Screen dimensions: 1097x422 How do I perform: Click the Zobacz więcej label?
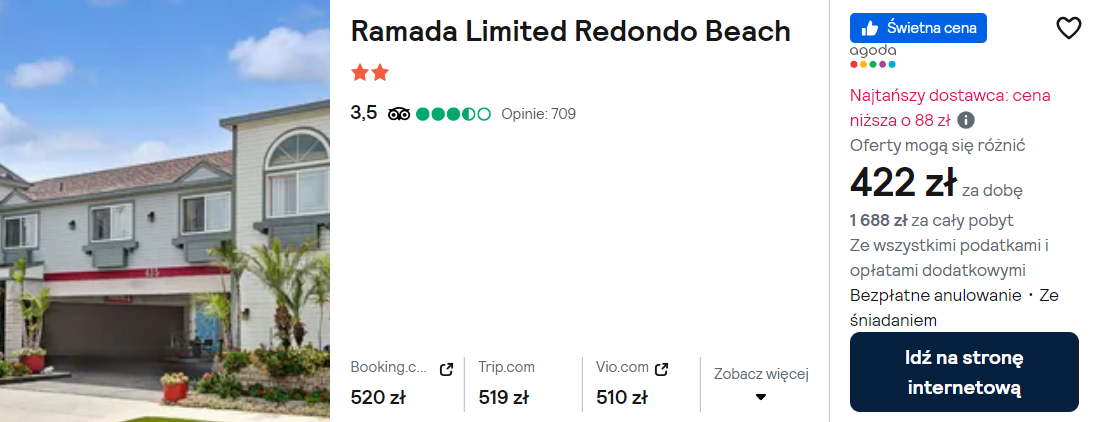click(x=760, y=374)
